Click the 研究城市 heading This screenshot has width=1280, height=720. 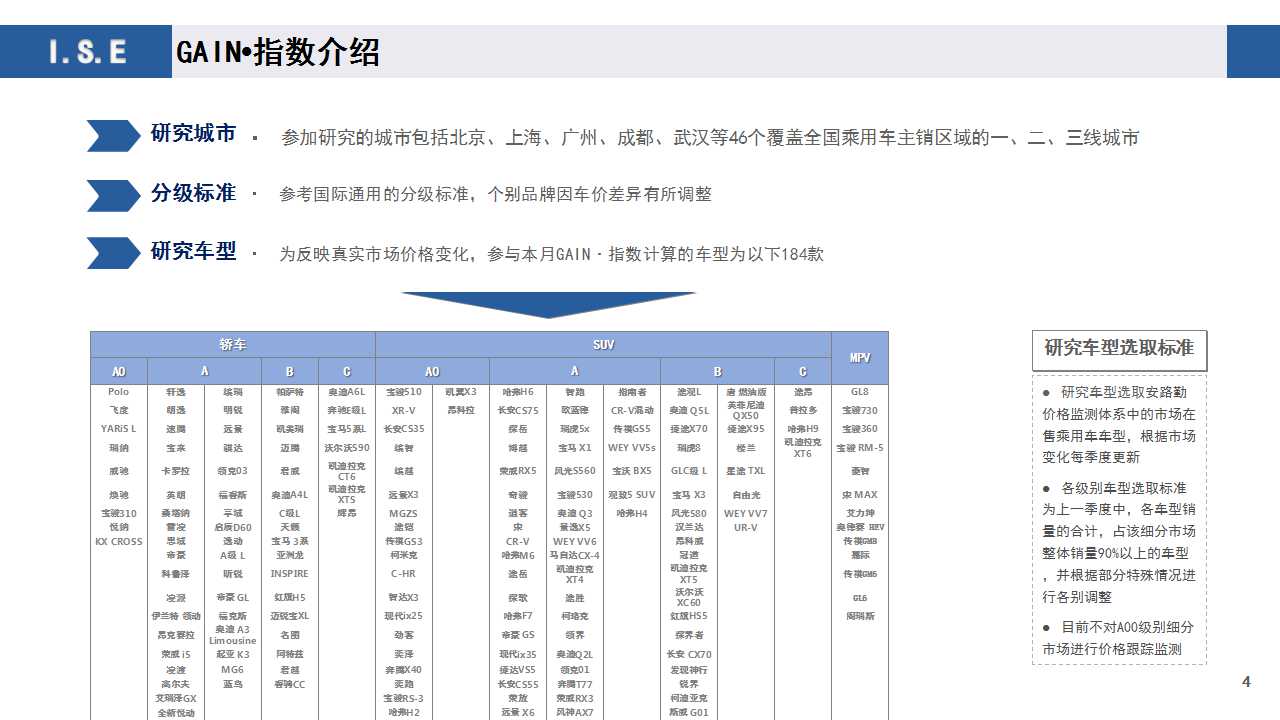(x=193, y=133)
